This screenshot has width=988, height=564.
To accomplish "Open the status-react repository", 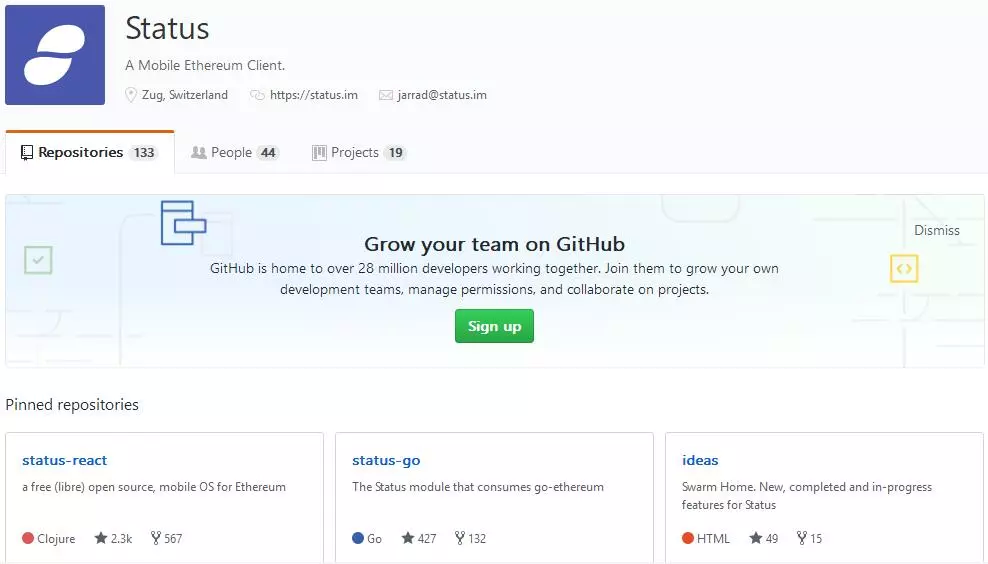I will click(64, 460).
